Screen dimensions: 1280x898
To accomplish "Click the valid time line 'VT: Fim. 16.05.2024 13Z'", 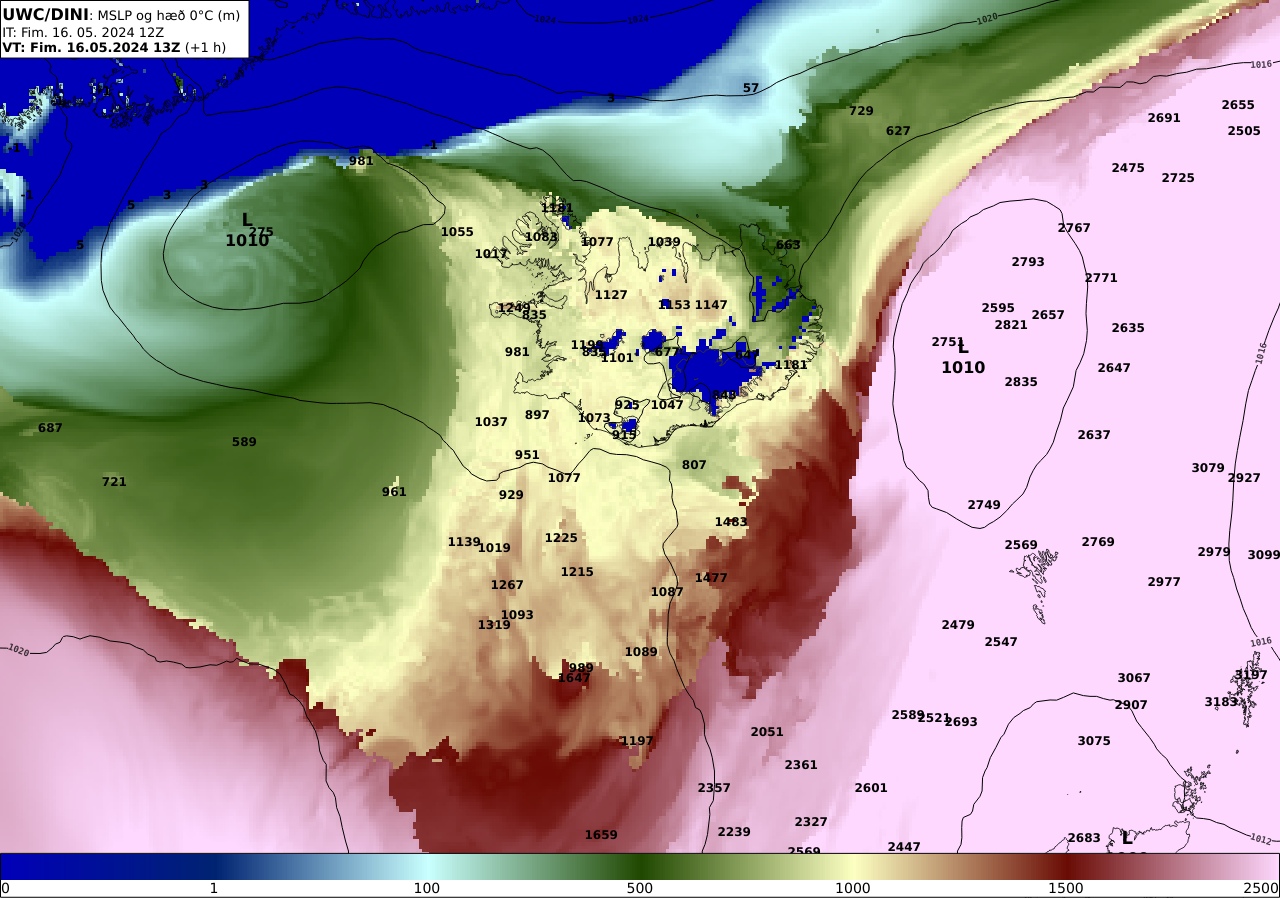I will pyautogui.click(x=92, y=47).
